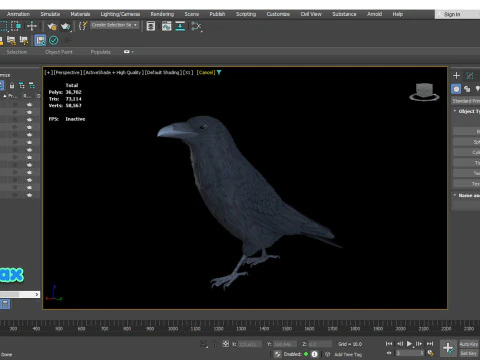Open the Publish menu
Screen dimensions: 480x360
click(217, 14)
